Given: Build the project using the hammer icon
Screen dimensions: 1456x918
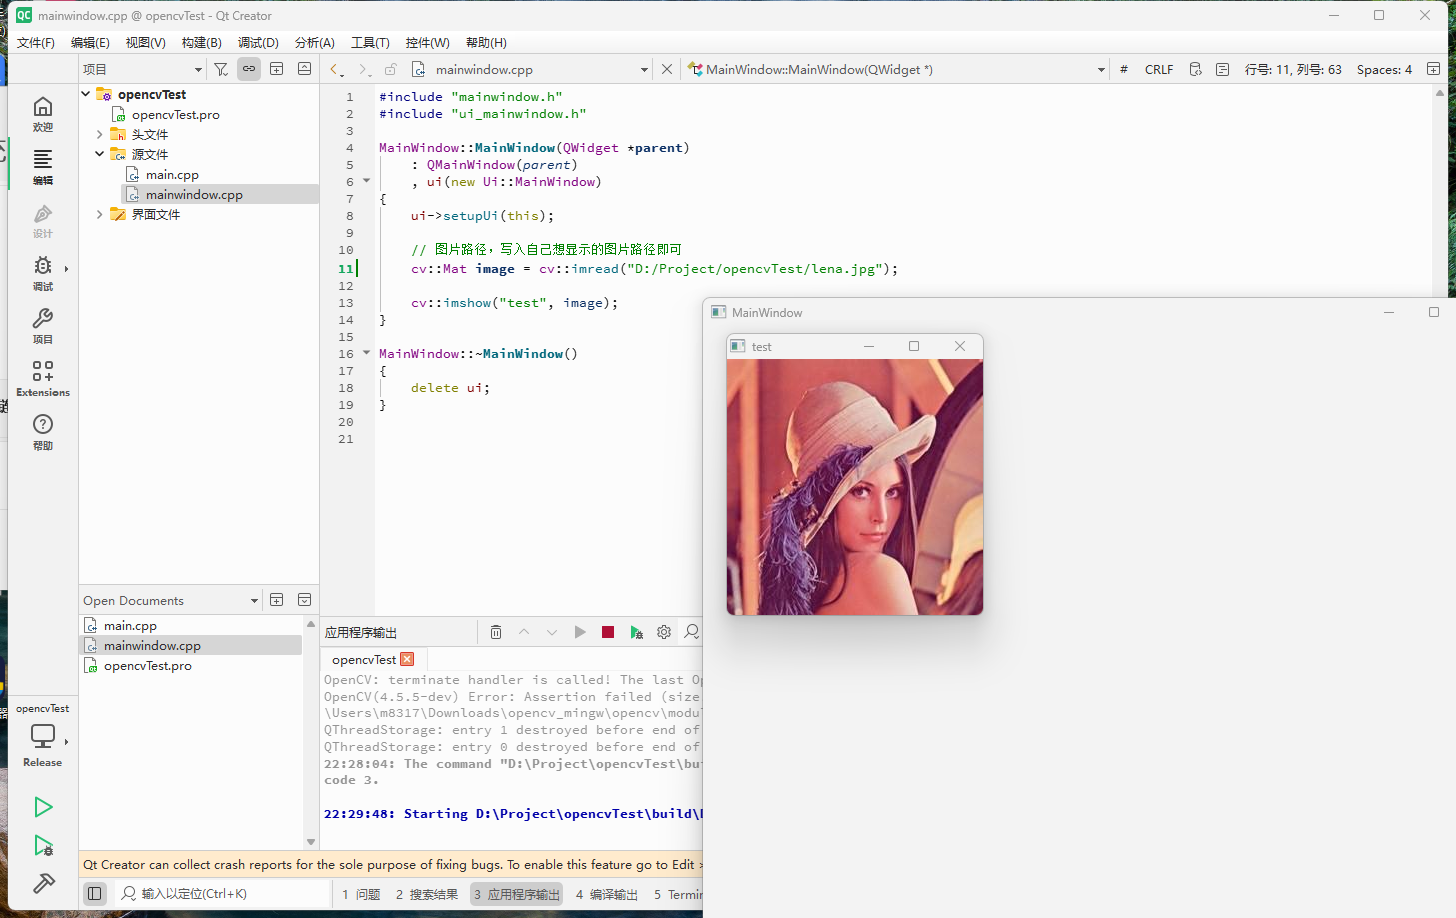Looking at the screenshot, I should (x=44, y=884).
